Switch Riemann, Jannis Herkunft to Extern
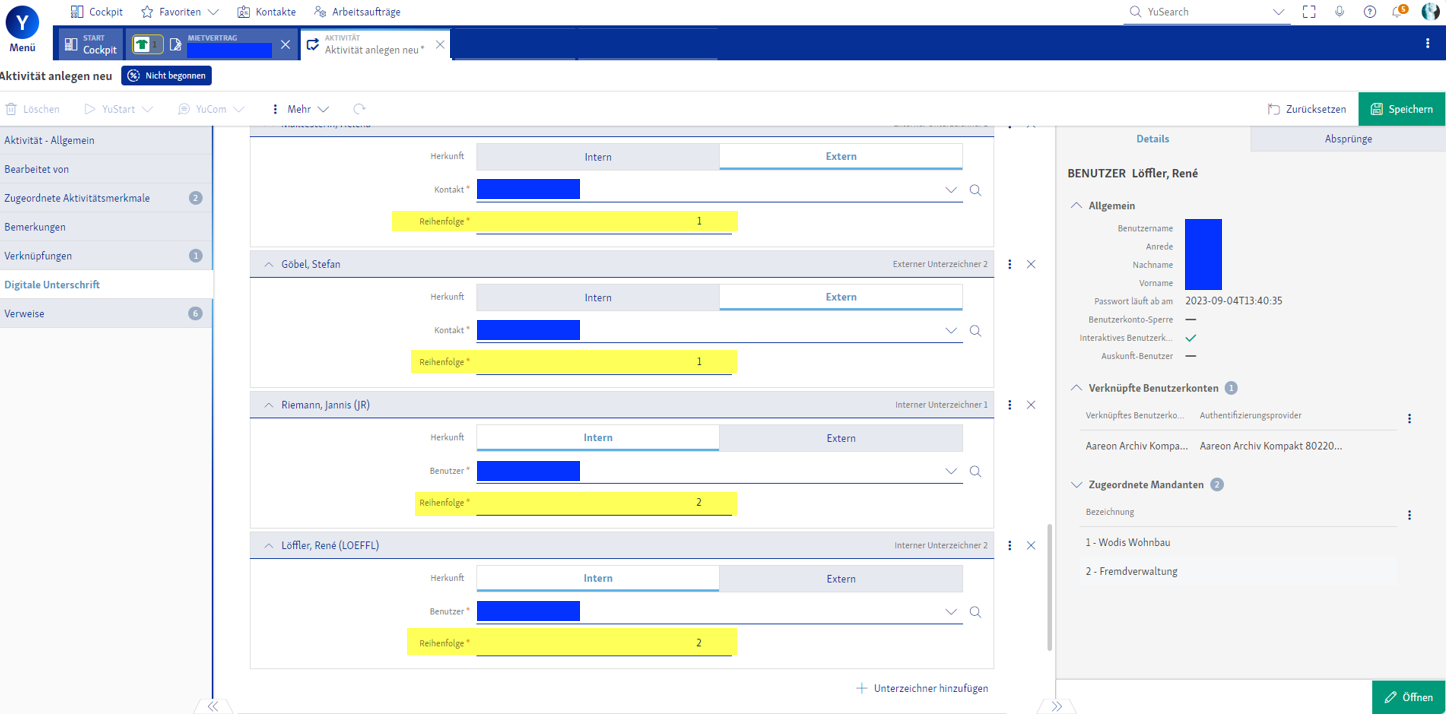The width and height of the screenshot is (1449, 723). [x=840, y=438]
